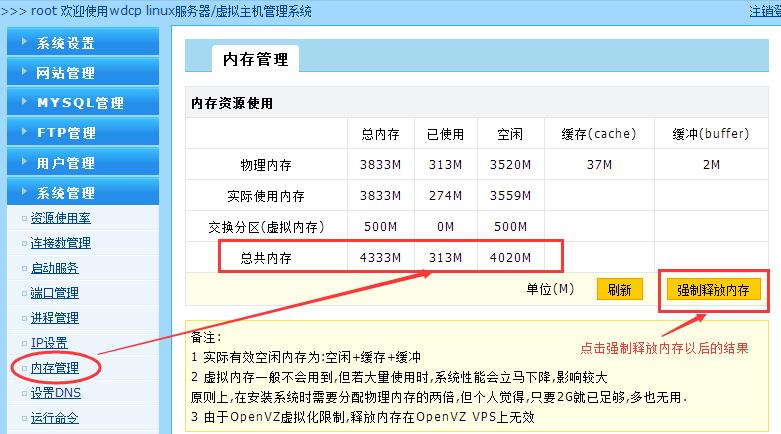Open the 启动服务 sidebar link
Viewport: 781px width, 434px height.
tap(55, 268)
